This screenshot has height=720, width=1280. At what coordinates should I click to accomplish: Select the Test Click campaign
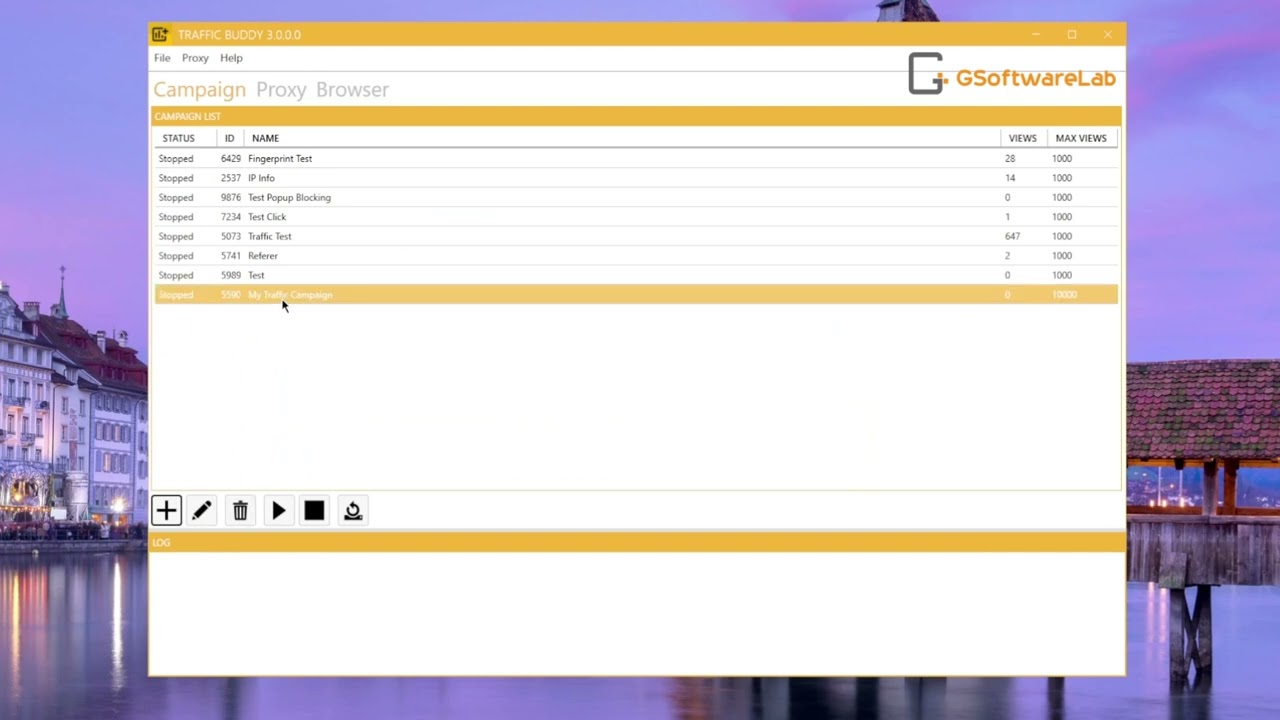pyautogui.click(x=636, y=217)
